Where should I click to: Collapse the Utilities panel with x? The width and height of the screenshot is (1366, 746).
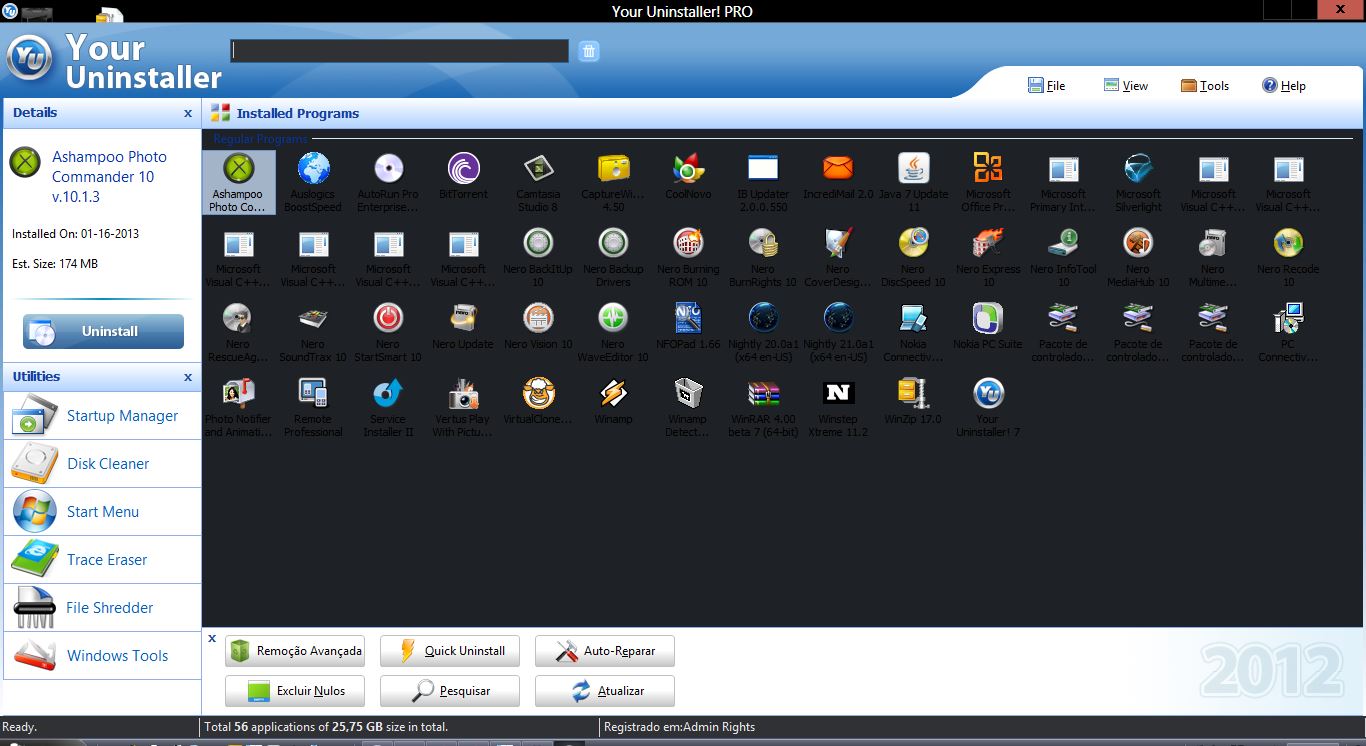tap(188, 378)
